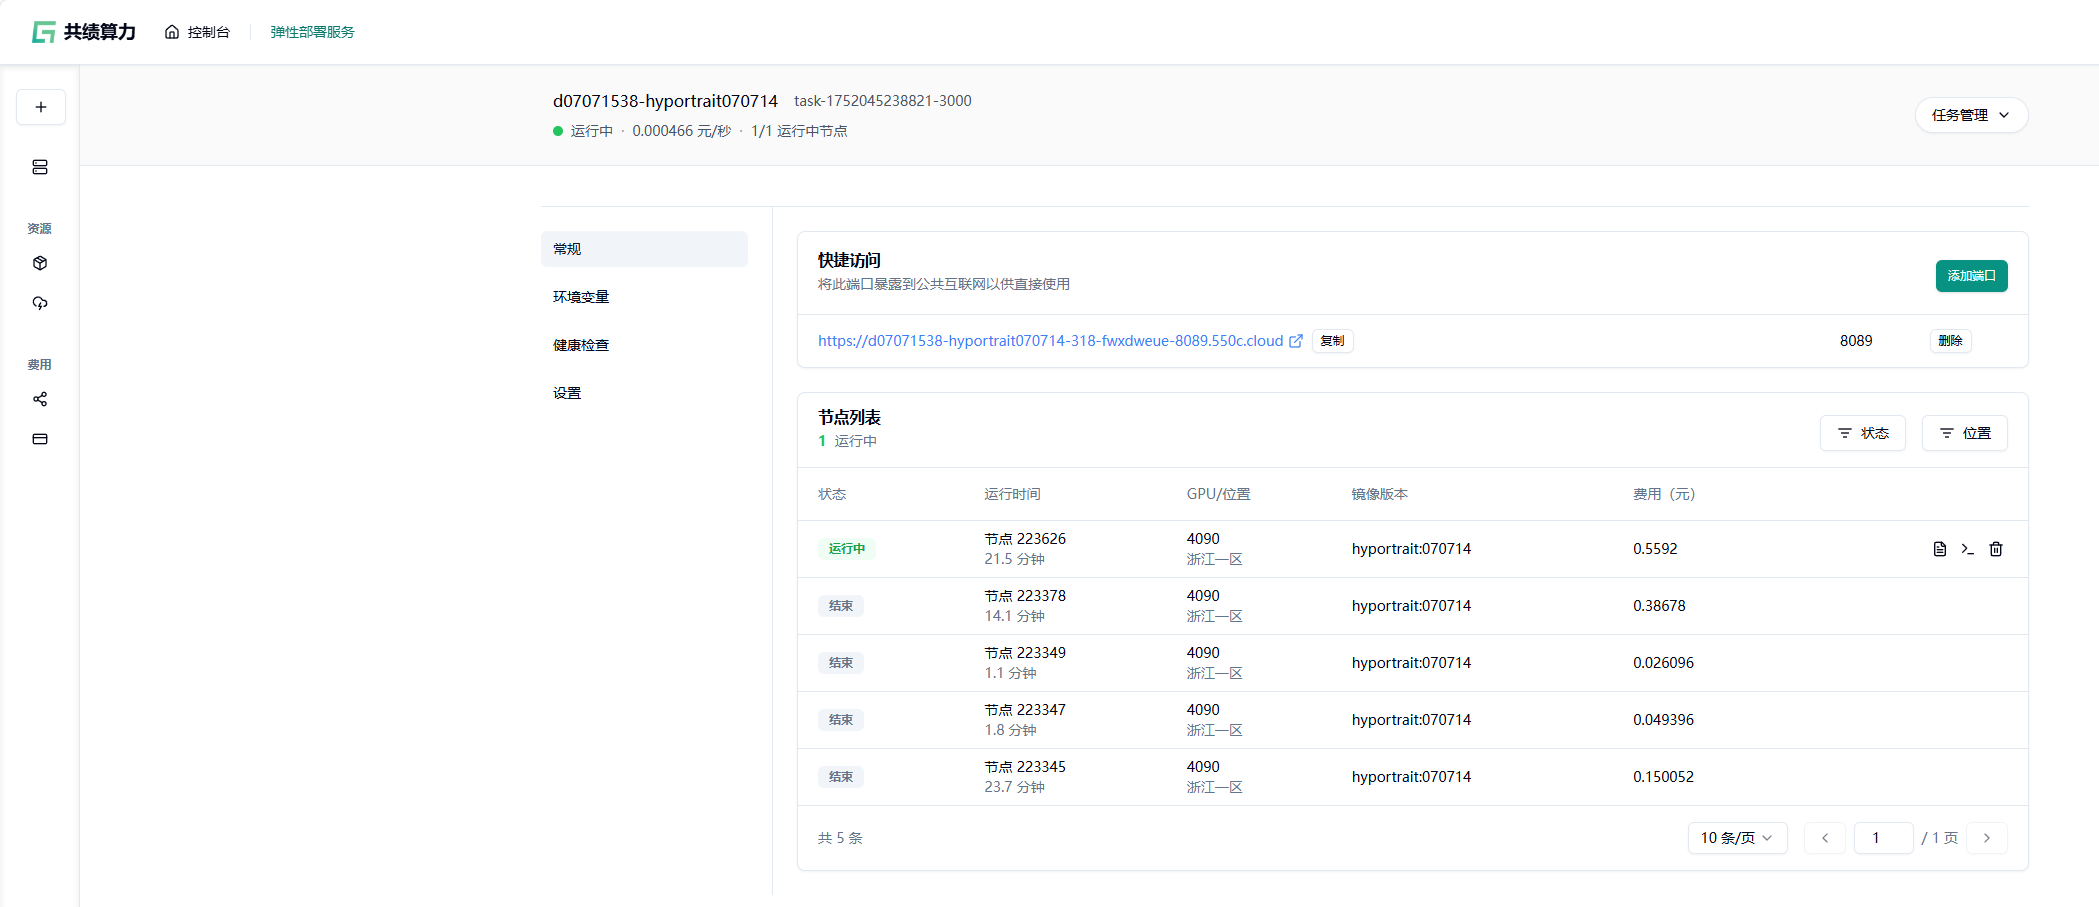Open the share icon under 费用
This screenshot has width=2099, height=907.
coord(40,399)
